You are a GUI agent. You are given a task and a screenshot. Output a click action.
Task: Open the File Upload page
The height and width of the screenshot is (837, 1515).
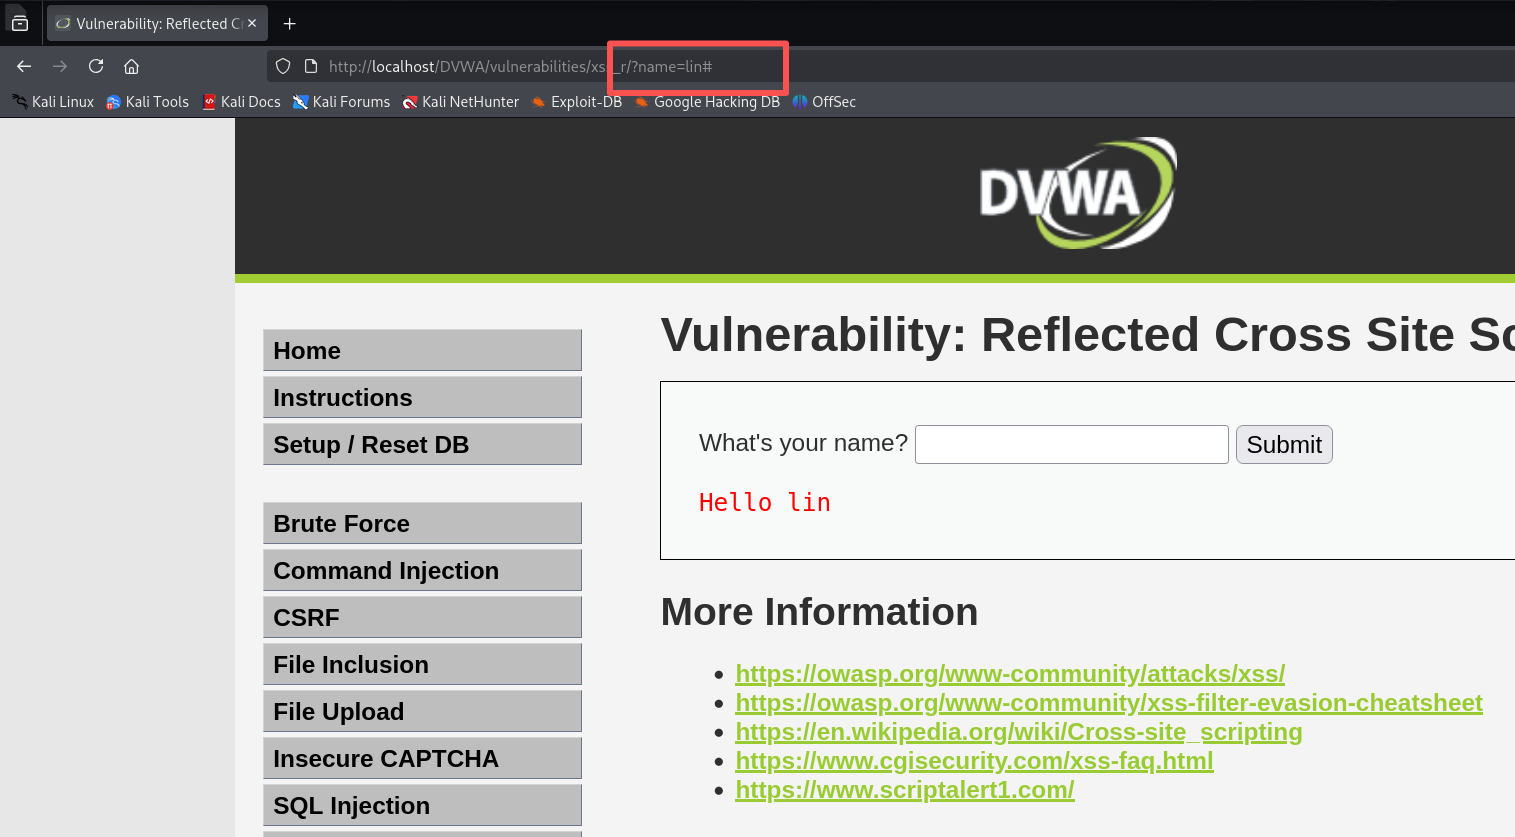click(x=422, y=711)
